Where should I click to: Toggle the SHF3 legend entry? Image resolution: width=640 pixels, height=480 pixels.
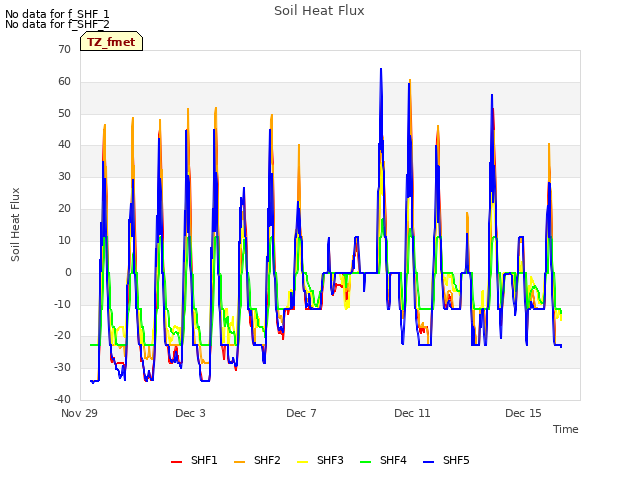coord(320,460)
